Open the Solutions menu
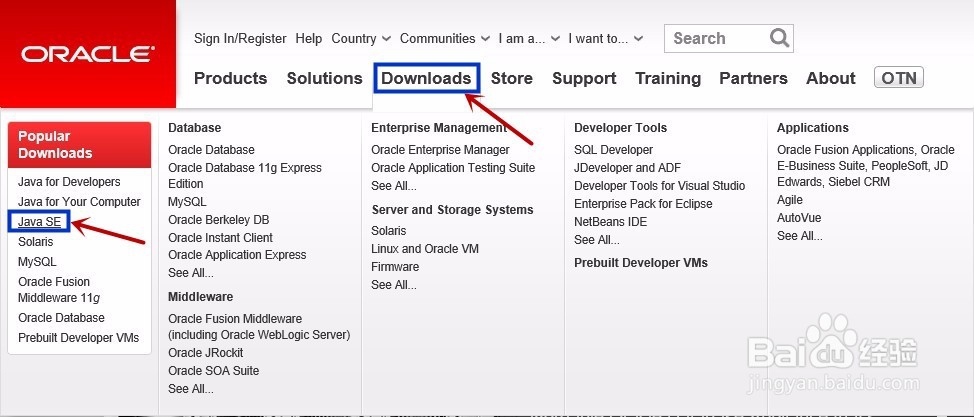Viewport: 974px width, 417px height. point(324,78)
